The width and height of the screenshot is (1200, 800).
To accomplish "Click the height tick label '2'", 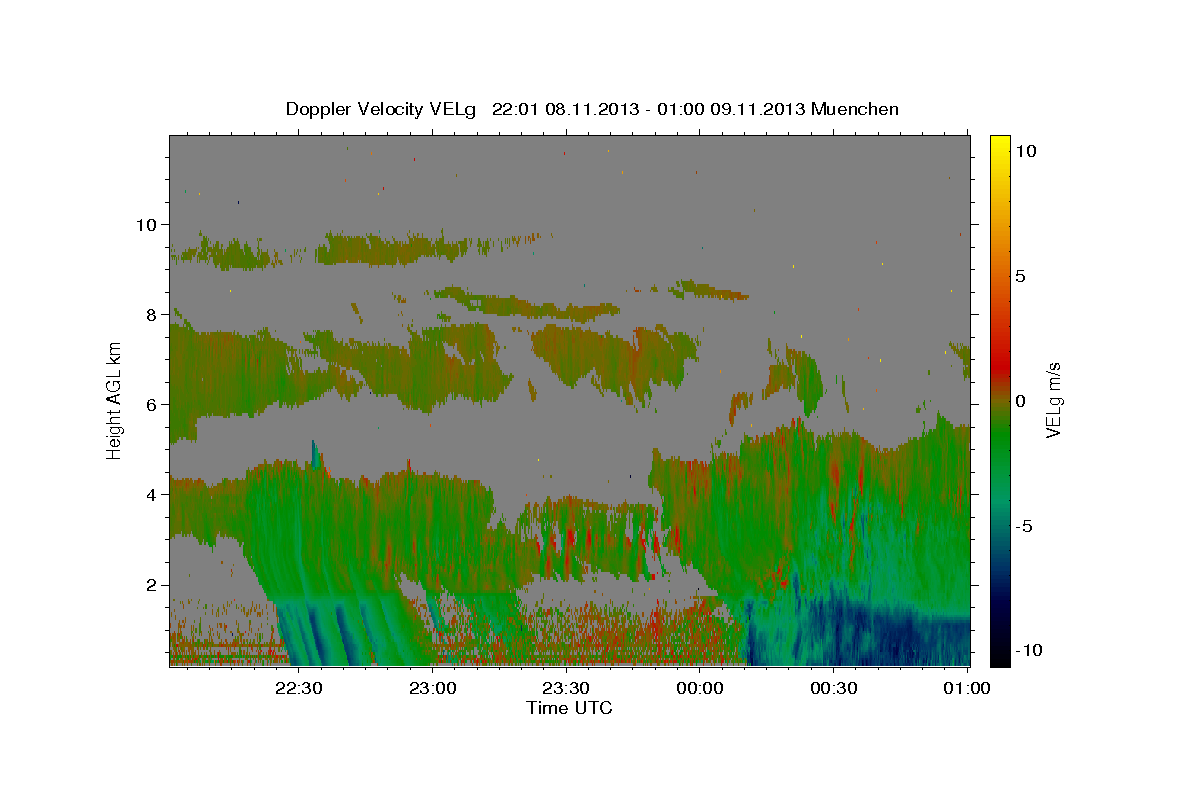I will point(153,585).
